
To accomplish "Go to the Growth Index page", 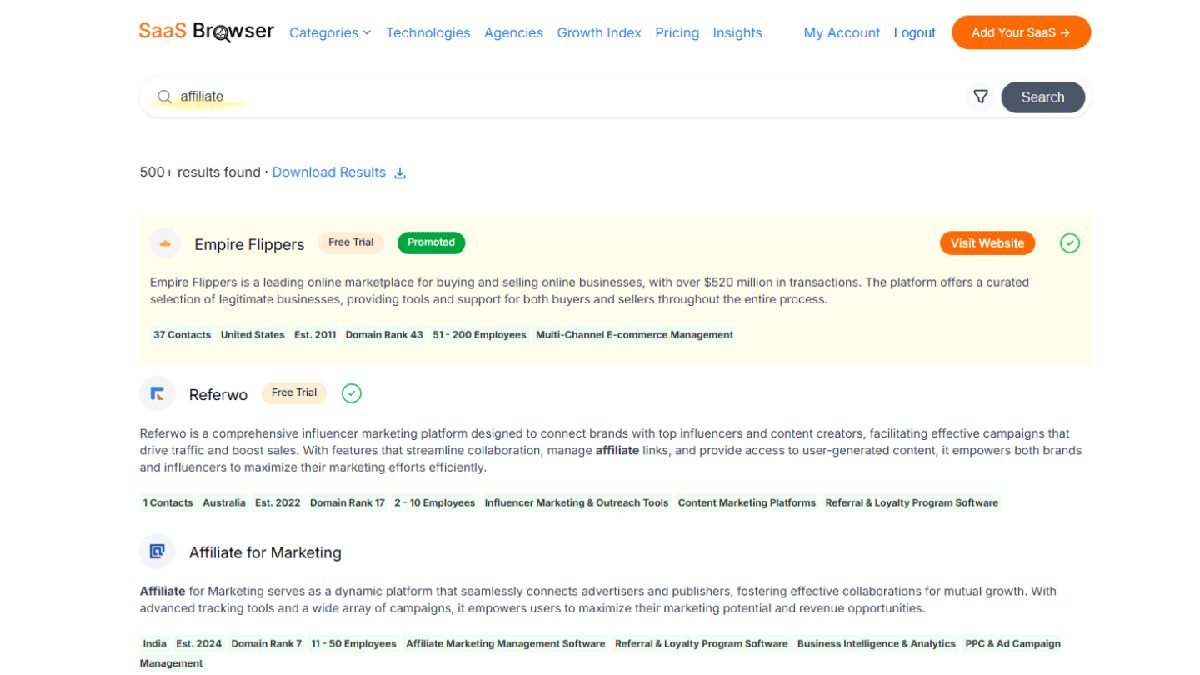I will pyautogui.click(x=599, y=33).
